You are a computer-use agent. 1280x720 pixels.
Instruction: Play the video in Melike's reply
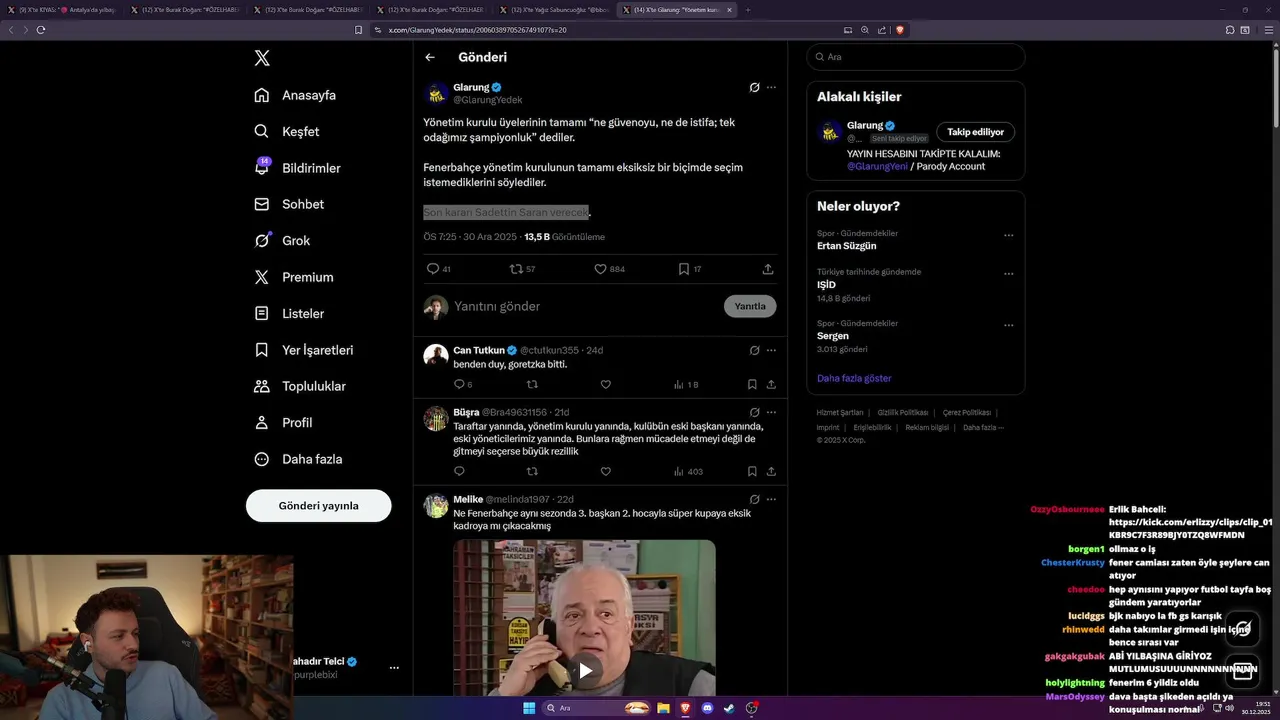pos(585,670)
